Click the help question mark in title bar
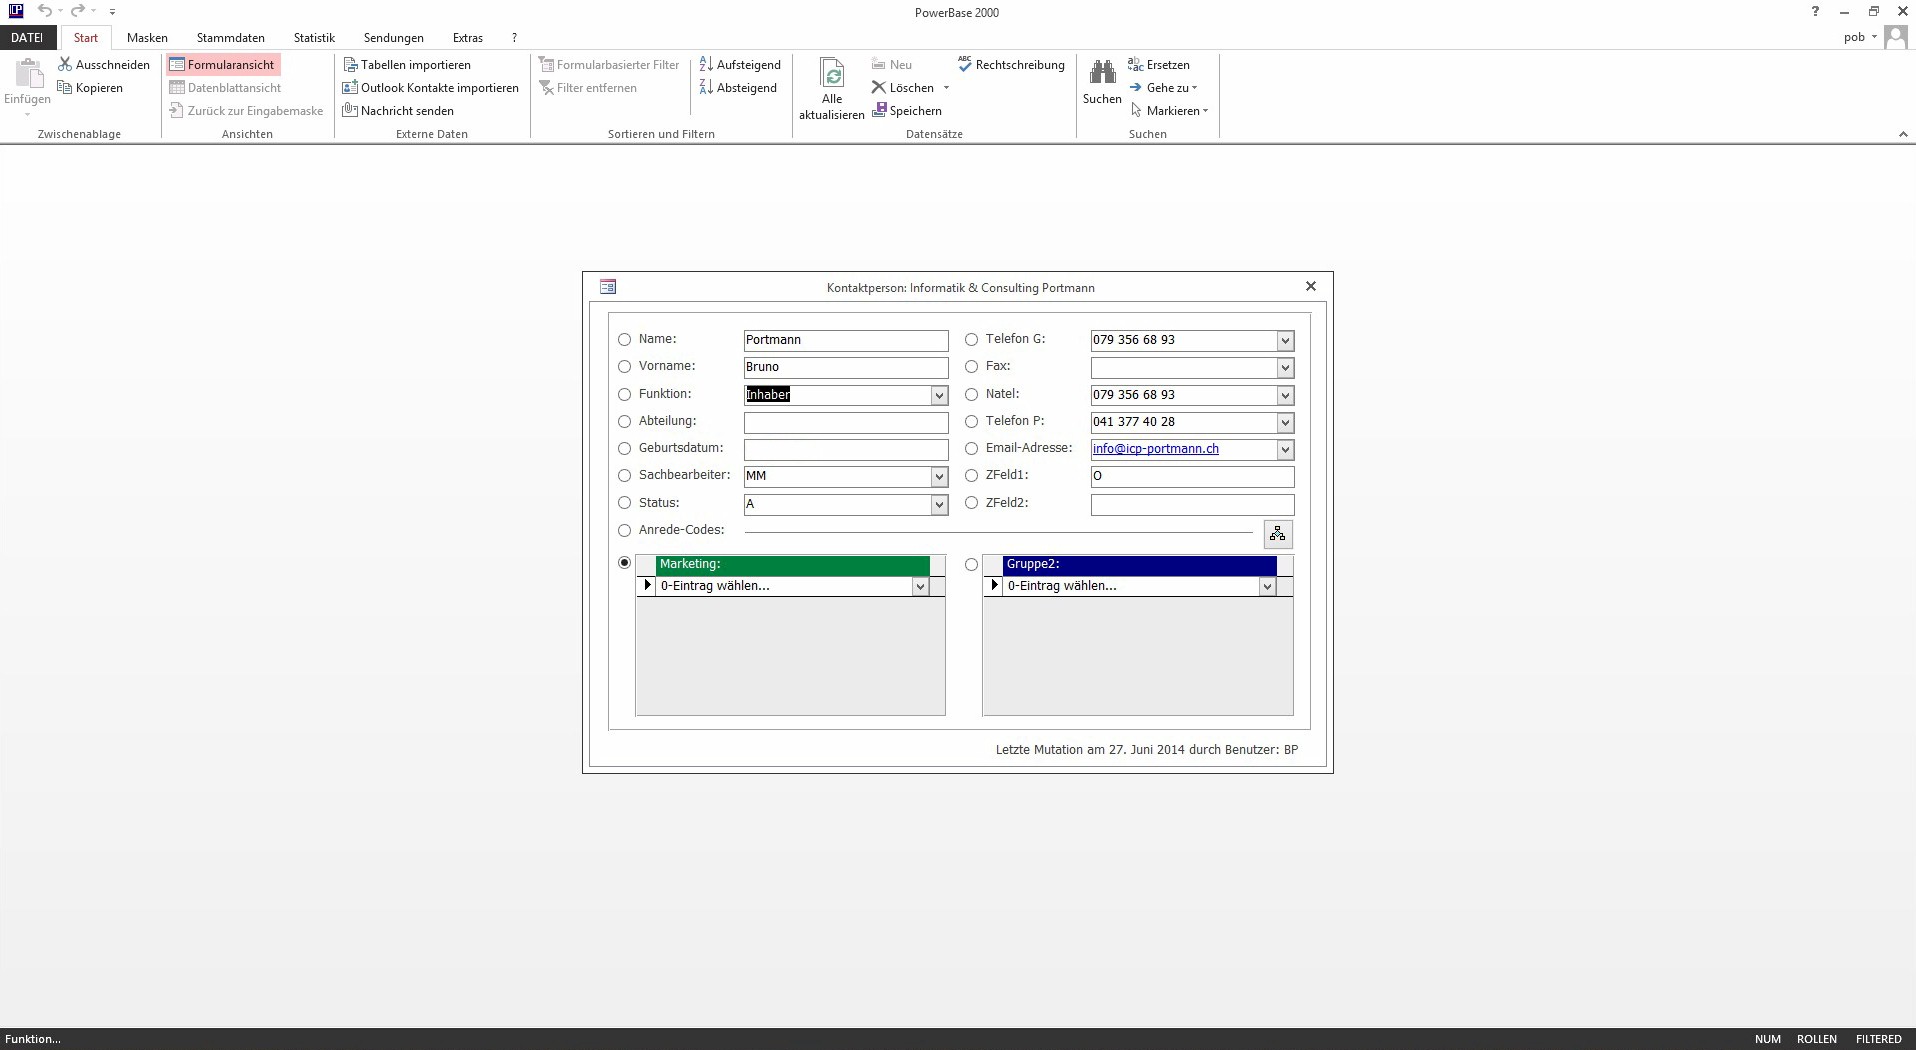This screenshot has height=1050, width=1916. coord(1815,12)
